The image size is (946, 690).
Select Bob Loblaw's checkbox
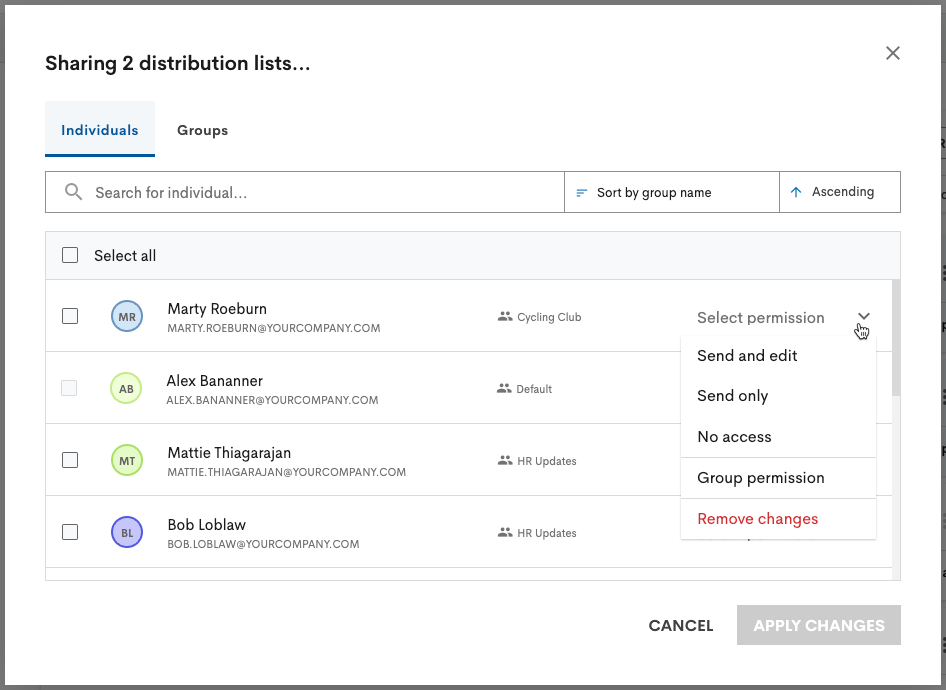70,532
